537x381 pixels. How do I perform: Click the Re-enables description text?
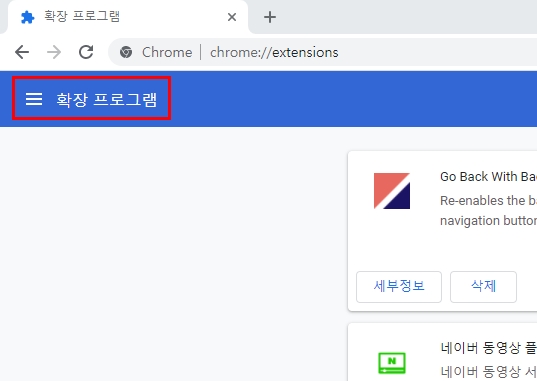coord(488,210)
